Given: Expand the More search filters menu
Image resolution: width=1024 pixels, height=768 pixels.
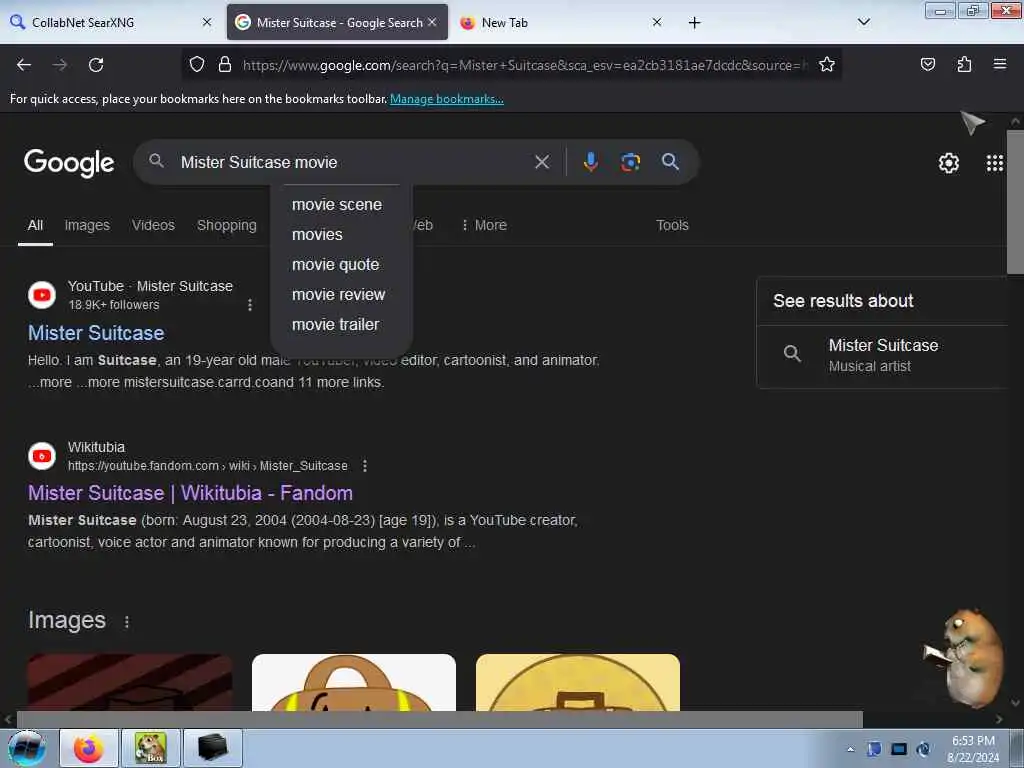Looking at the screenshot, I should pos(484,225).
